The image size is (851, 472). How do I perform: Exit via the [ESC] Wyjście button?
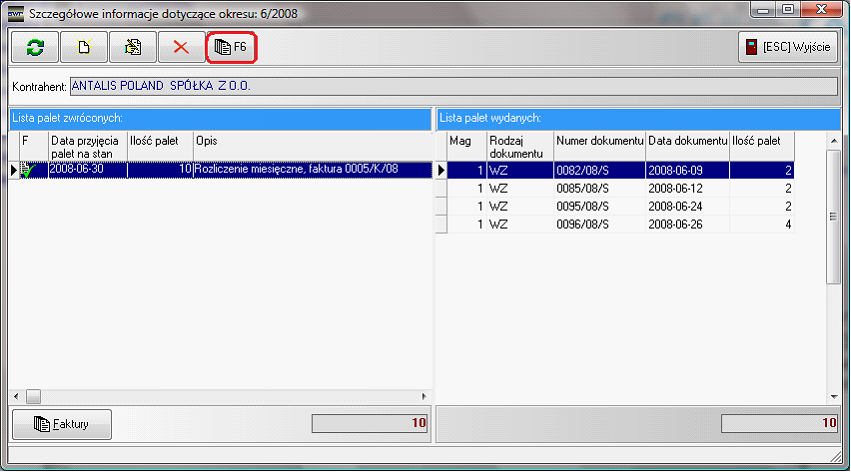pyautogui.click(x=786, y=47)
